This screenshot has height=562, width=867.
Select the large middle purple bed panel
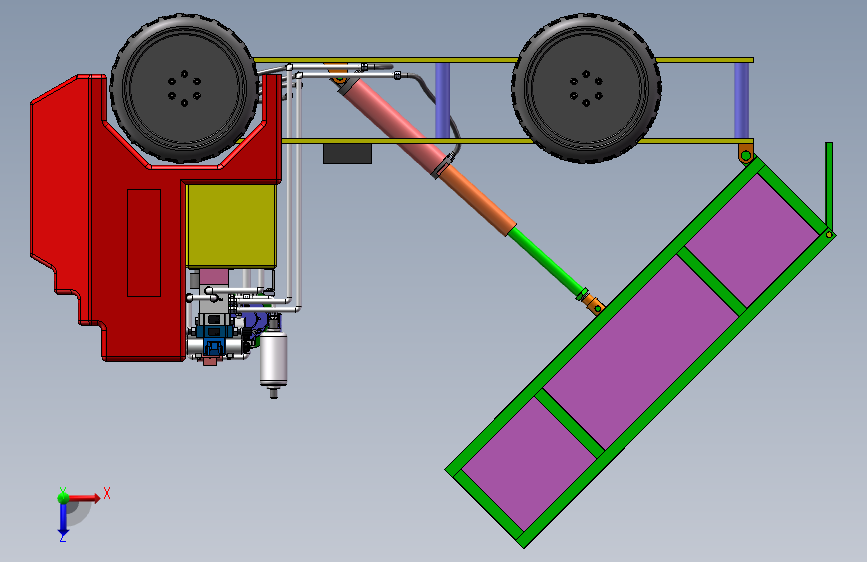[643, 351]
